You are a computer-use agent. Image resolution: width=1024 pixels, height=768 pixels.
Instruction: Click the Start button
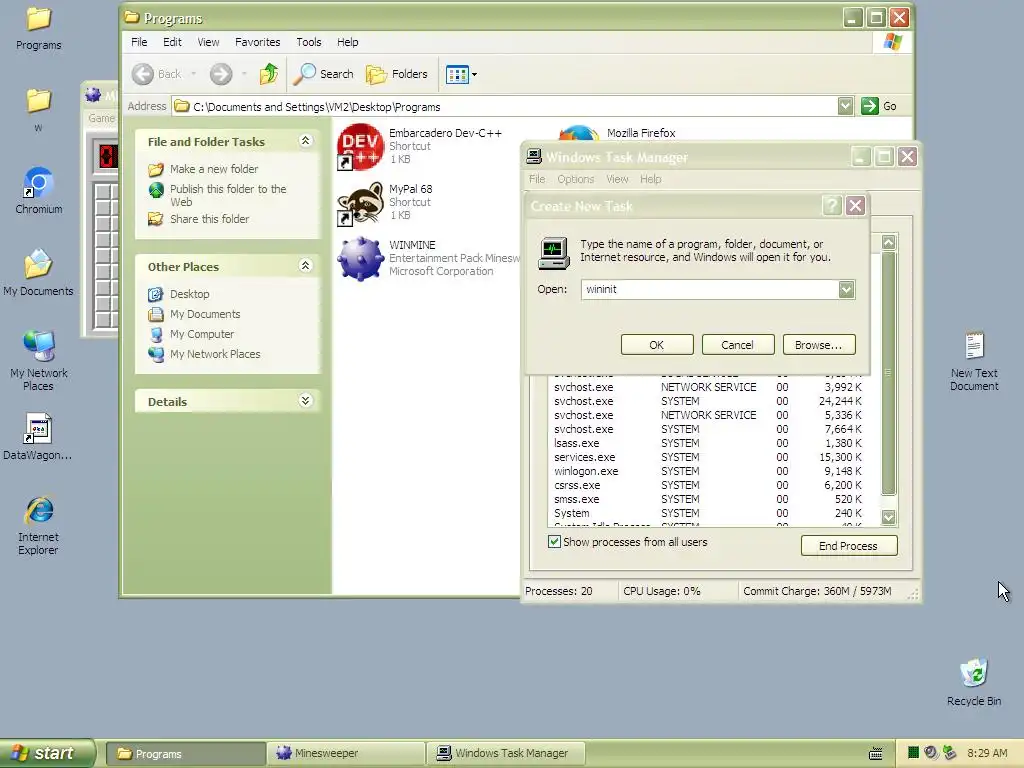(46, 754)
